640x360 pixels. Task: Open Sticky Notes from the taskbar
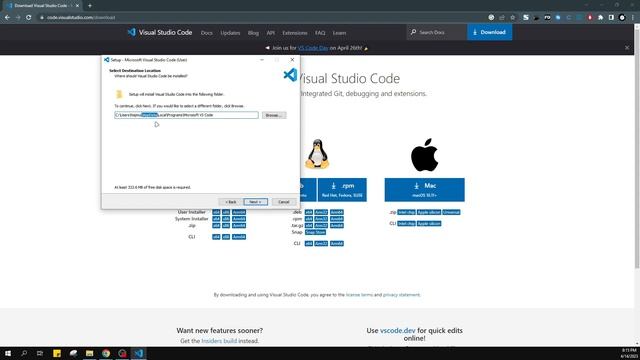57,353
